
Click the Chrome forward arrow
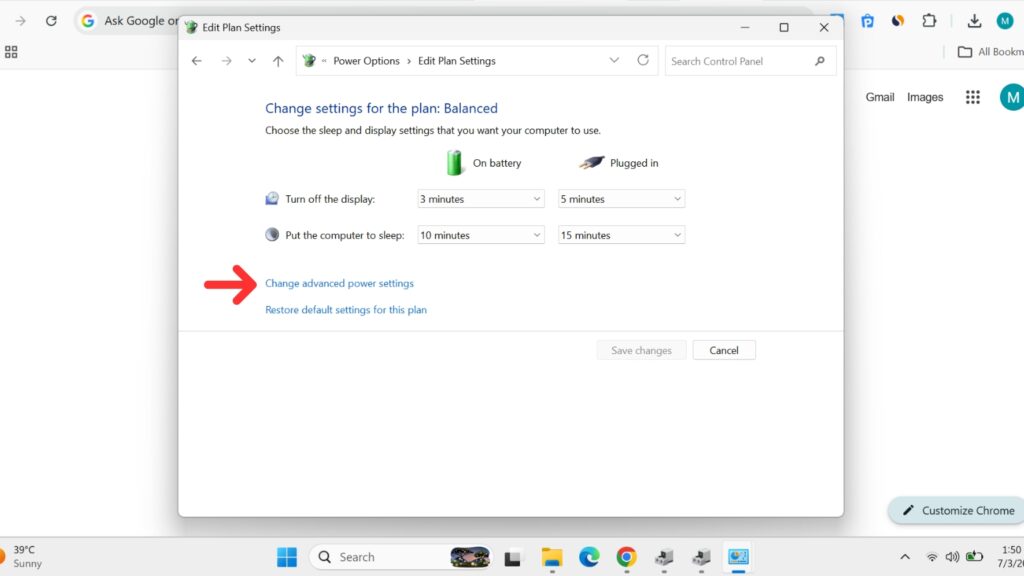(21, 20)
